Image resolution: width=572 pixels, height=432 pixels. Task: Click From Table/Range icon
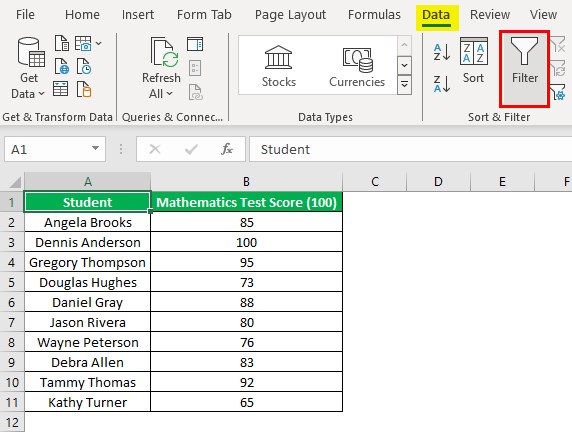61,89
